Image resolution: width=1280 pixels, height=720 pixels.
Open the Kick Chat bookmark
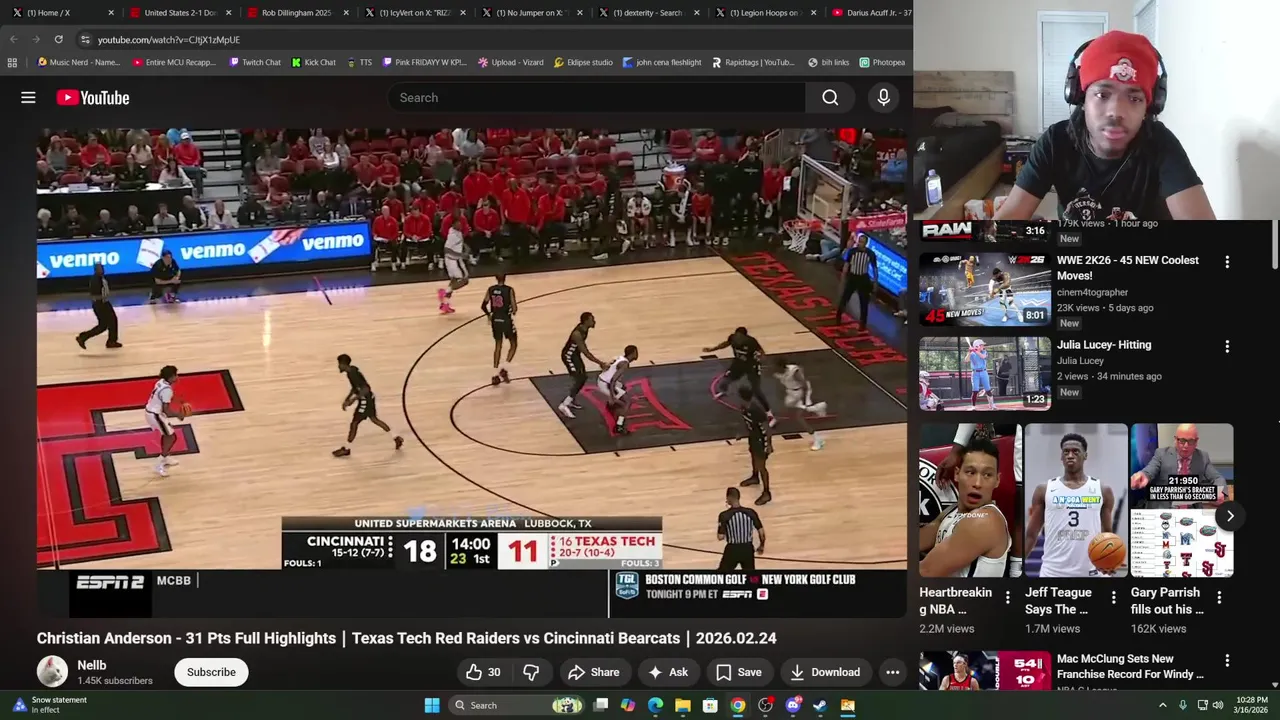point(313,62)
